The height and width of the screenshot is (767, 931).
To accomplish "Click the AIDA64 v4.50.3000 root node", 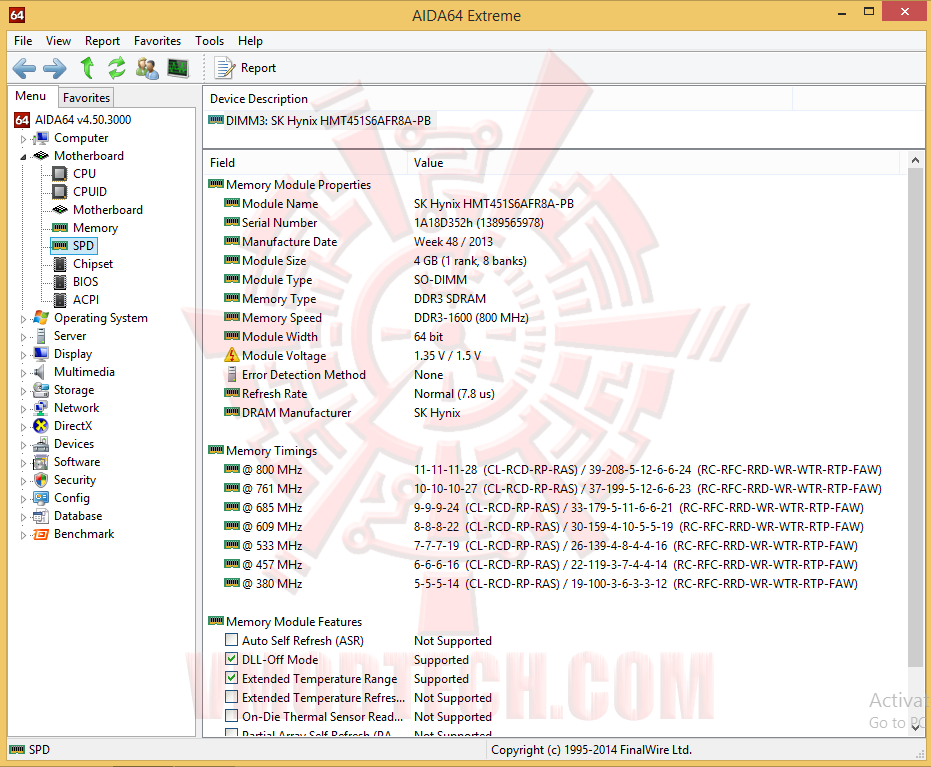I will (x=83, y=120).
